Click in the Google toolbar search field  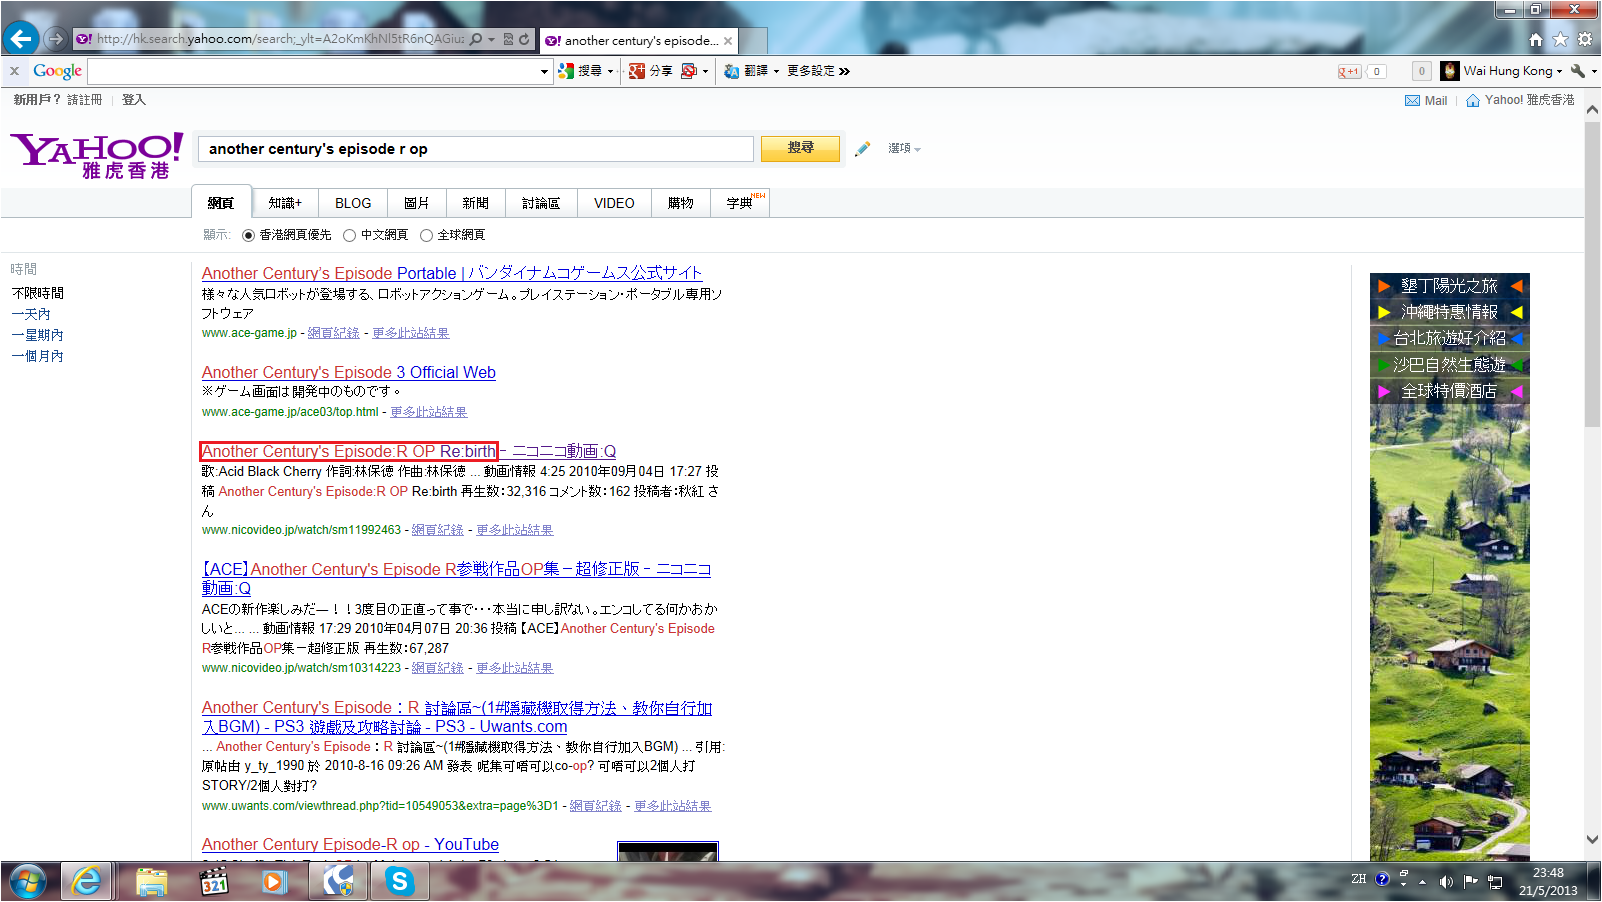[x=314, y=71]
